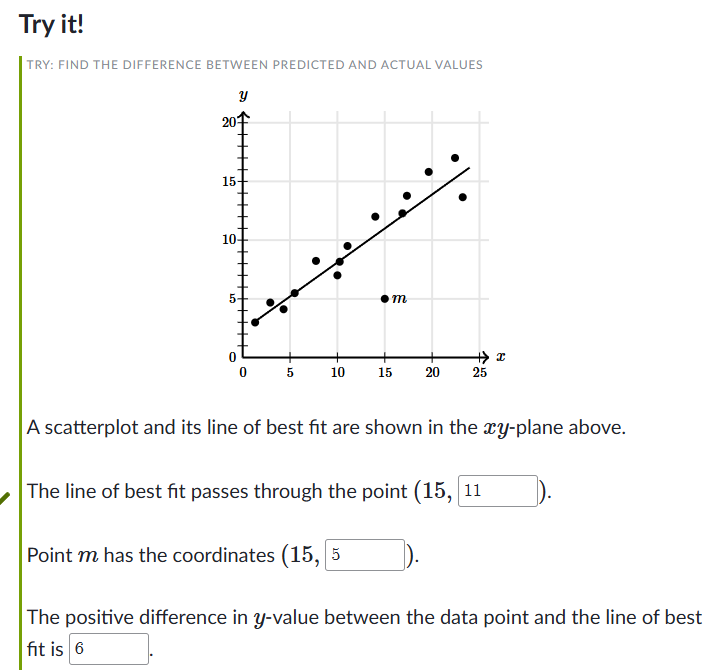Viewport: 726px width, 670px height.
Task: Click the x label at the horizontal axis end
Action: pos(501,356)
